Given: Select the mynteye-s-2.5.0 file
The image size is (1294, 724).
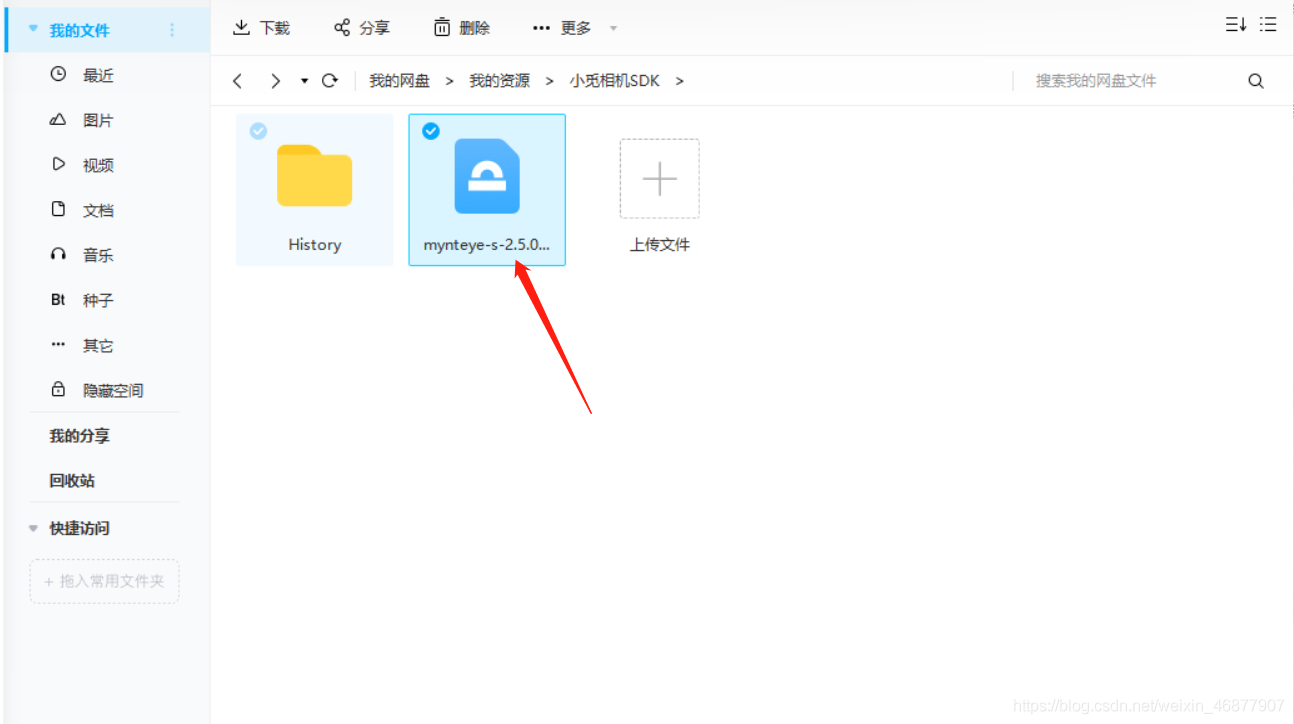Looking at the screenshot, I should click(487, 190).
